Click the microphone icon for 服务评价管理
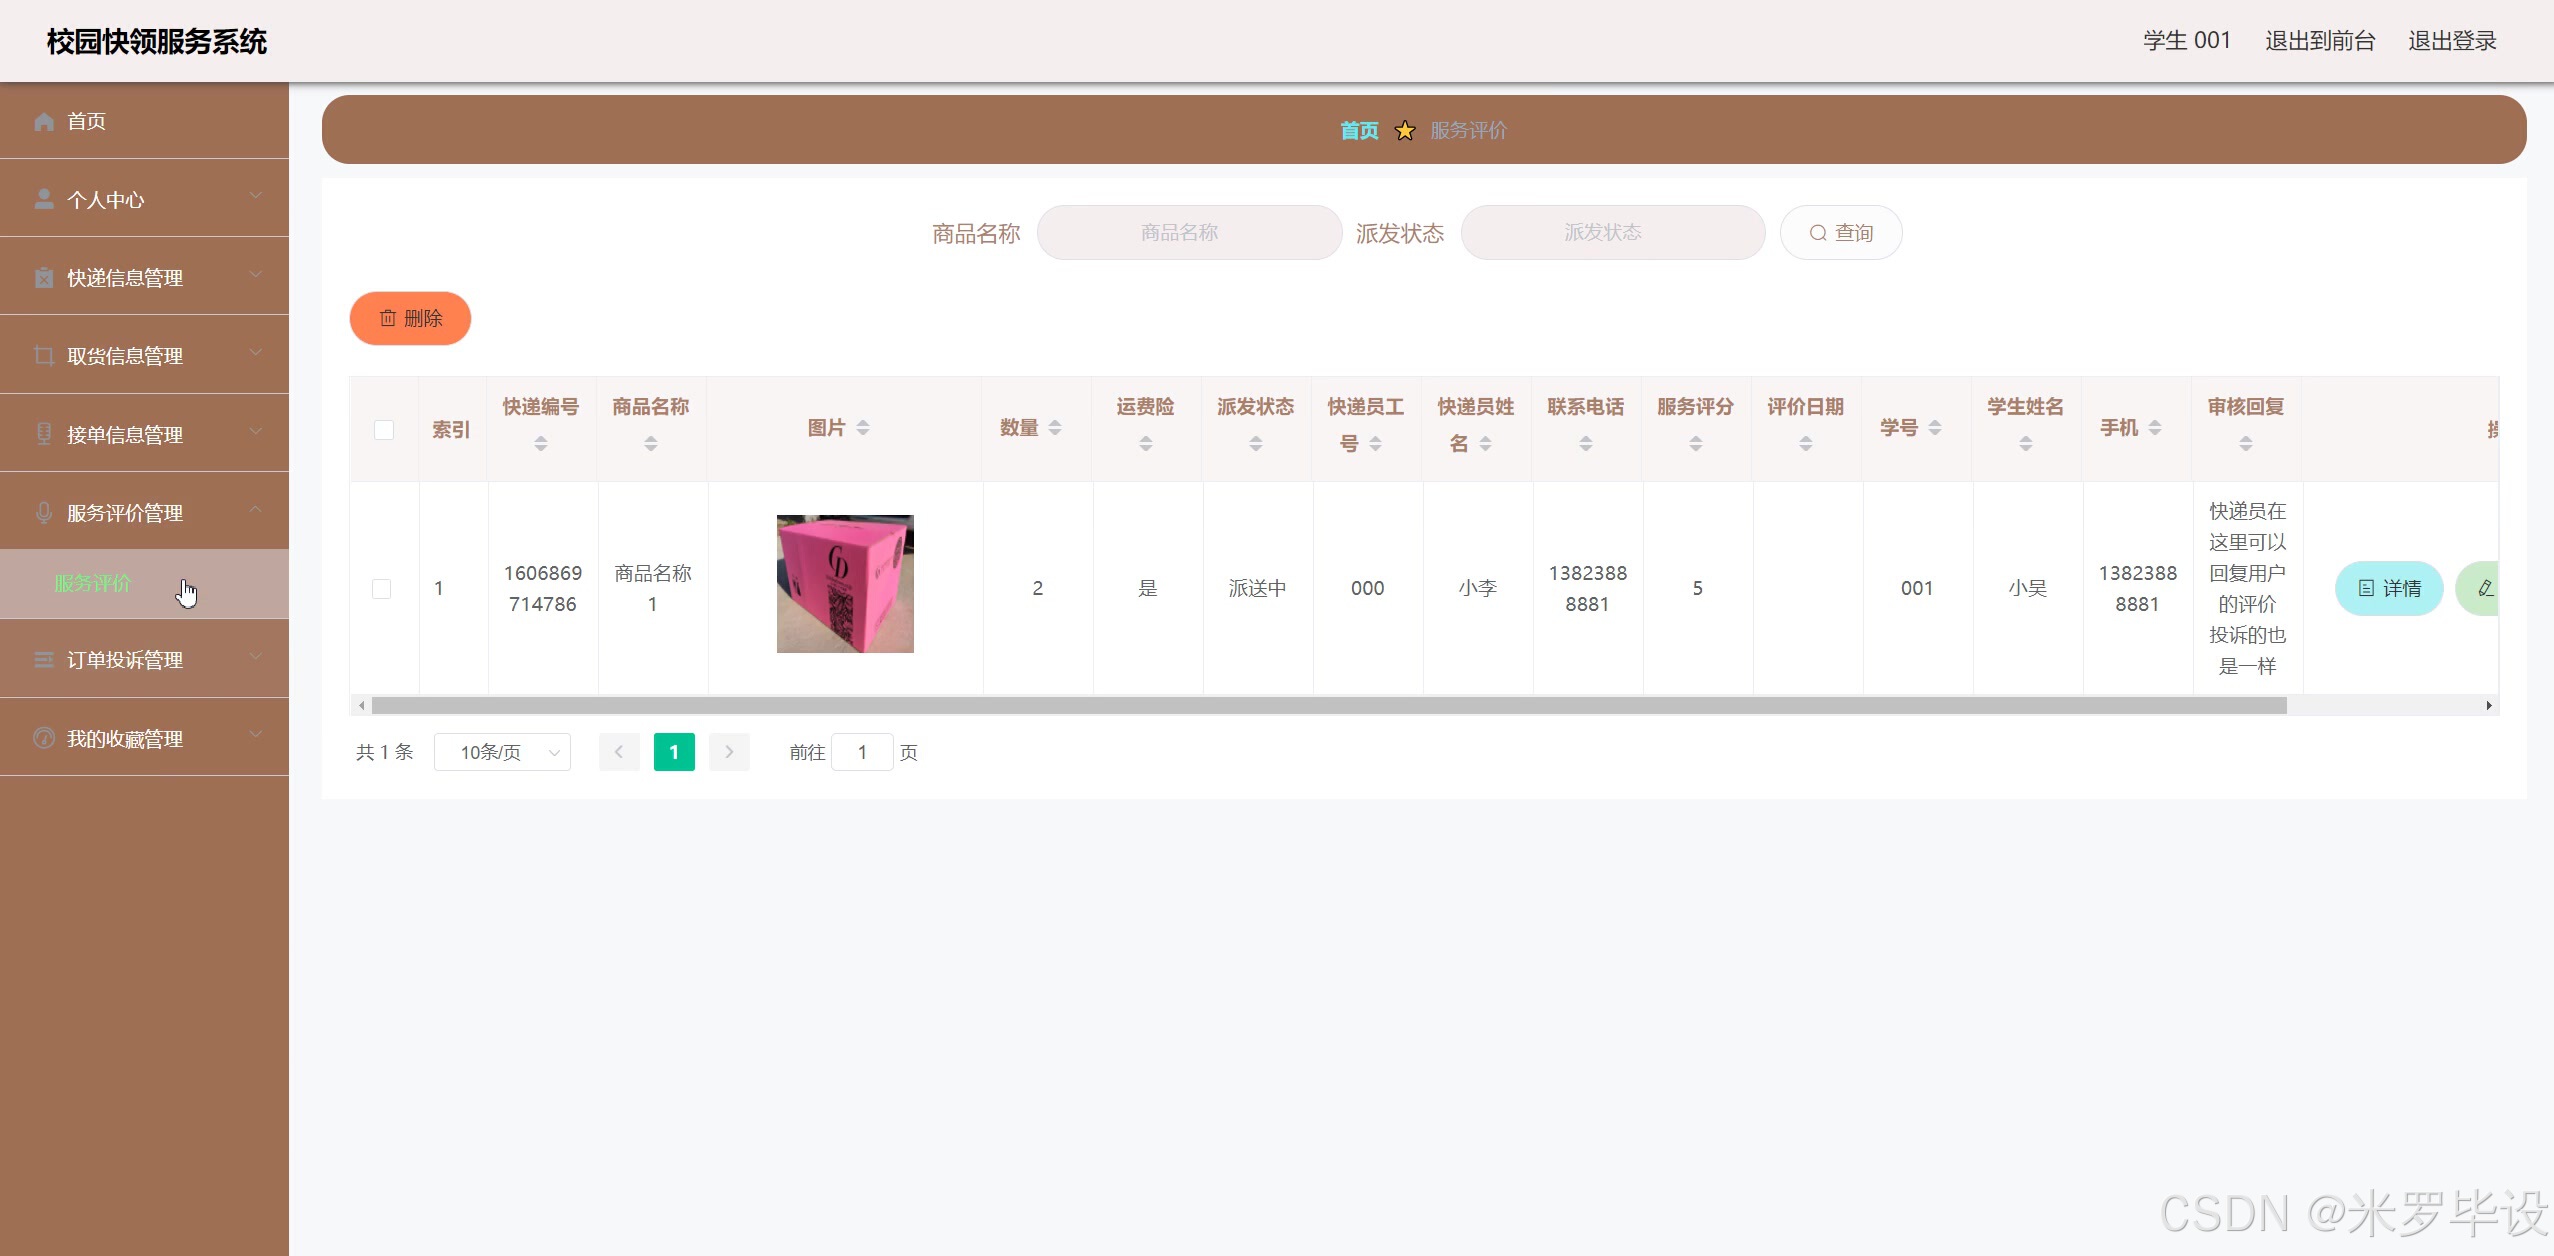 pyautogui.click(x=44, y=513)
